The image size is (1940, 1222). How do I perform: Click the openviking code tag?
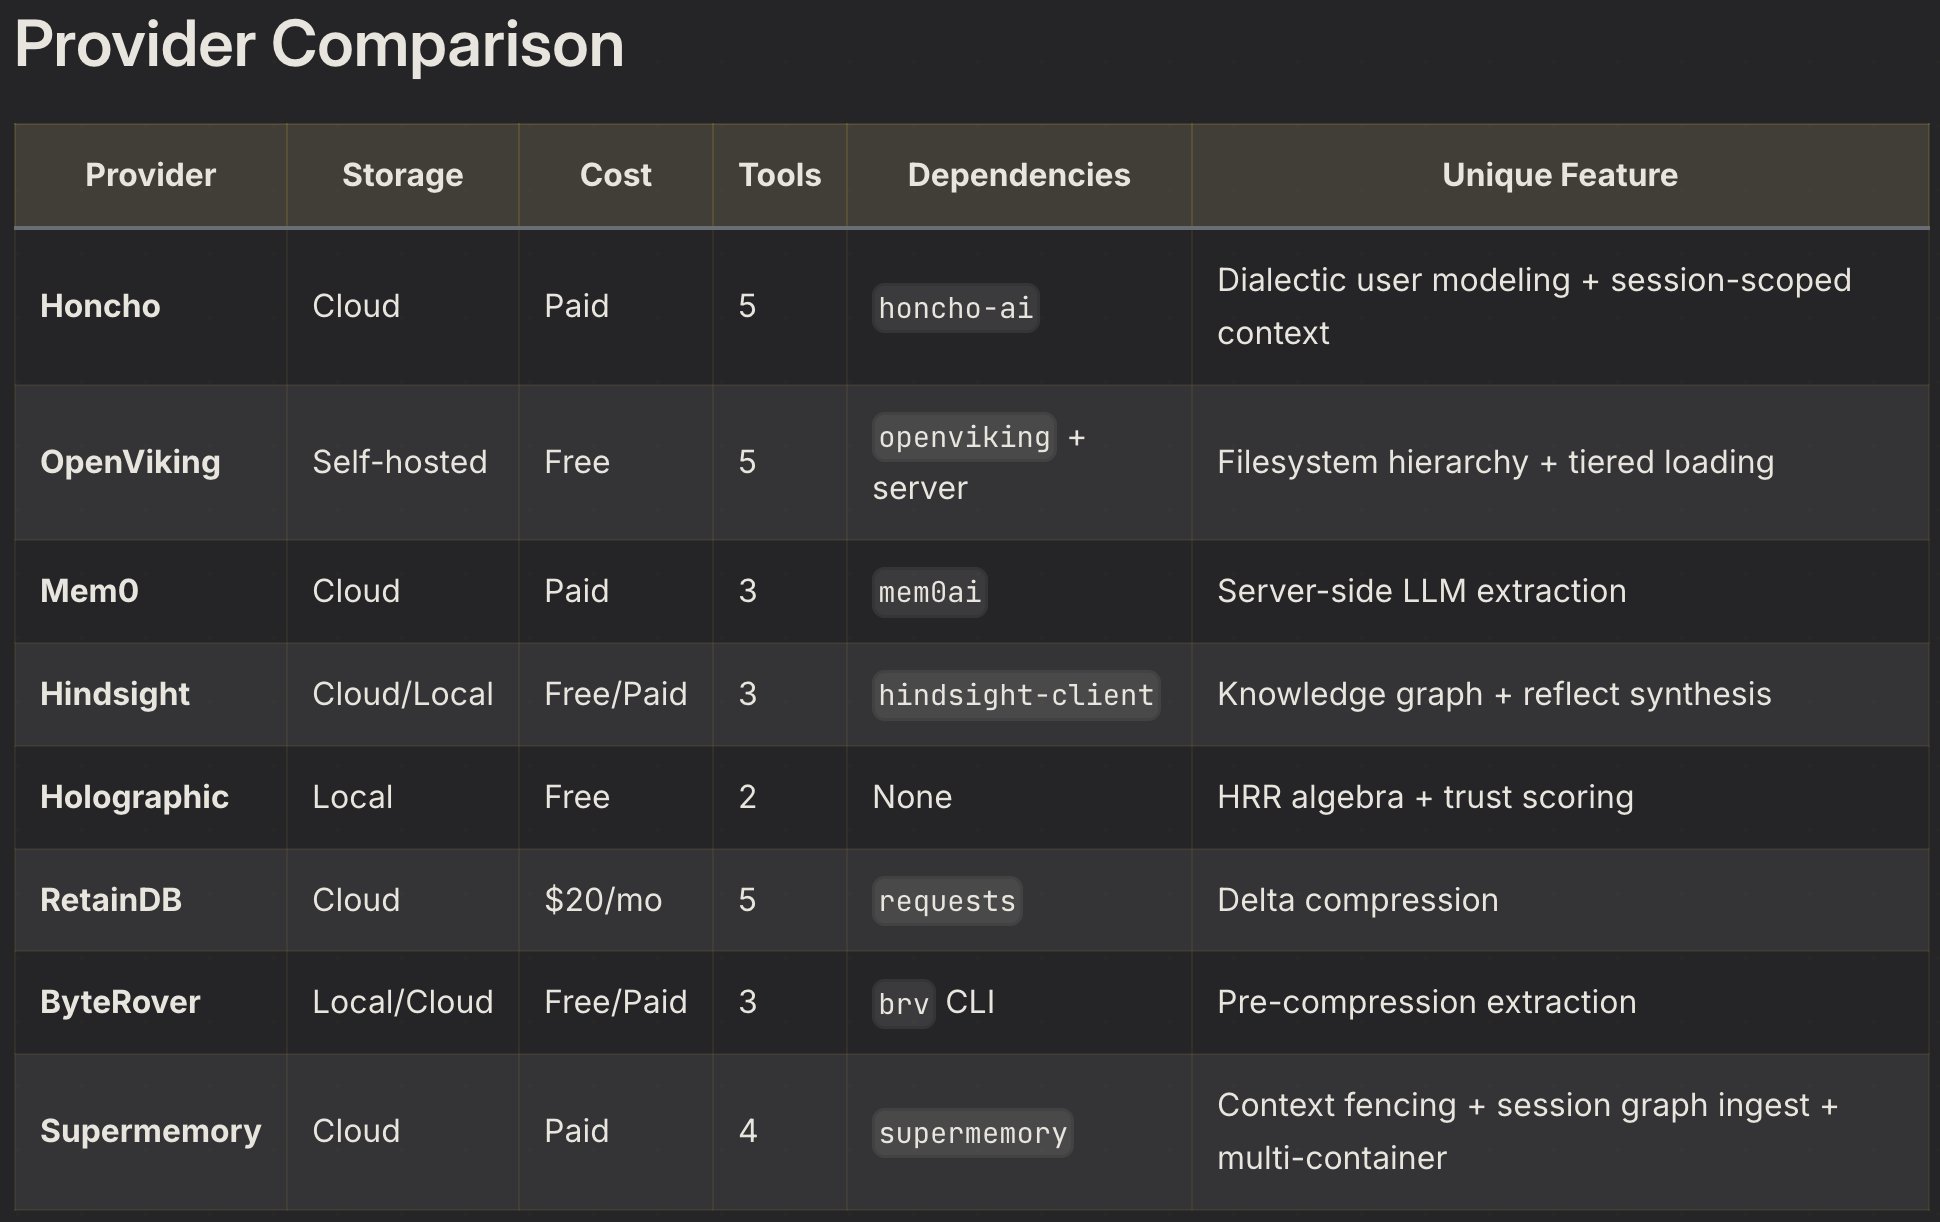point(964,437)
